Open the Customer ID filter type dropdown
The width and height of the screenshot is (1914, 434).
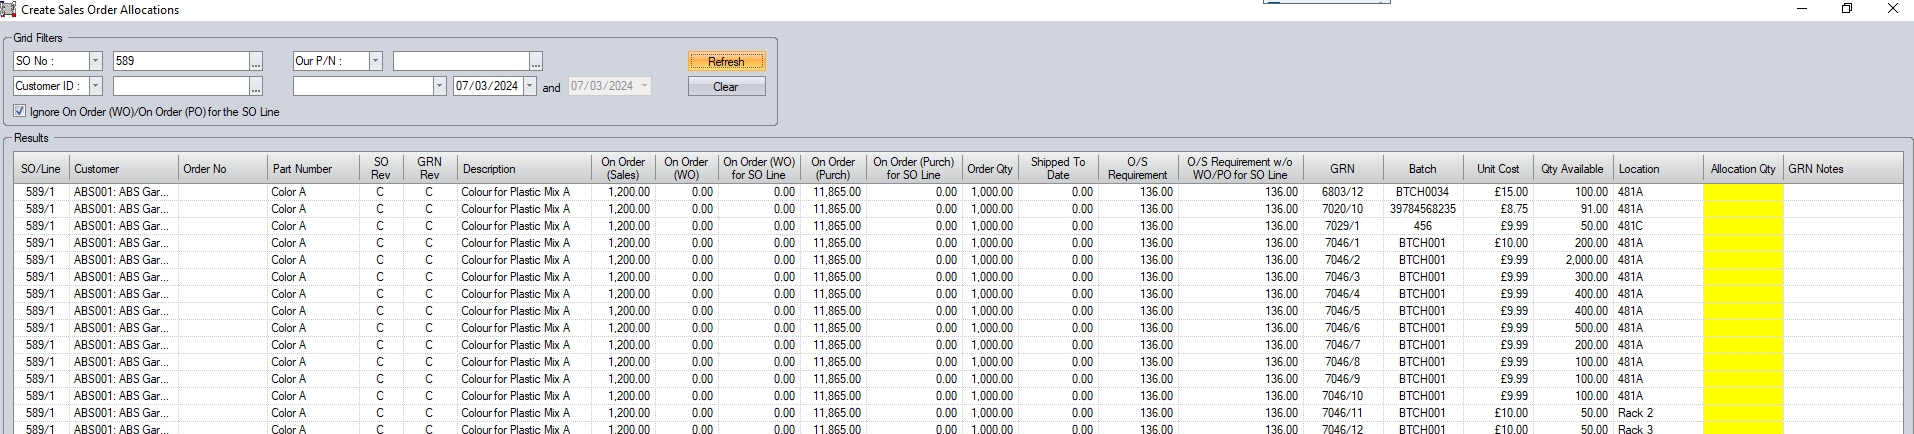(96, 87)
